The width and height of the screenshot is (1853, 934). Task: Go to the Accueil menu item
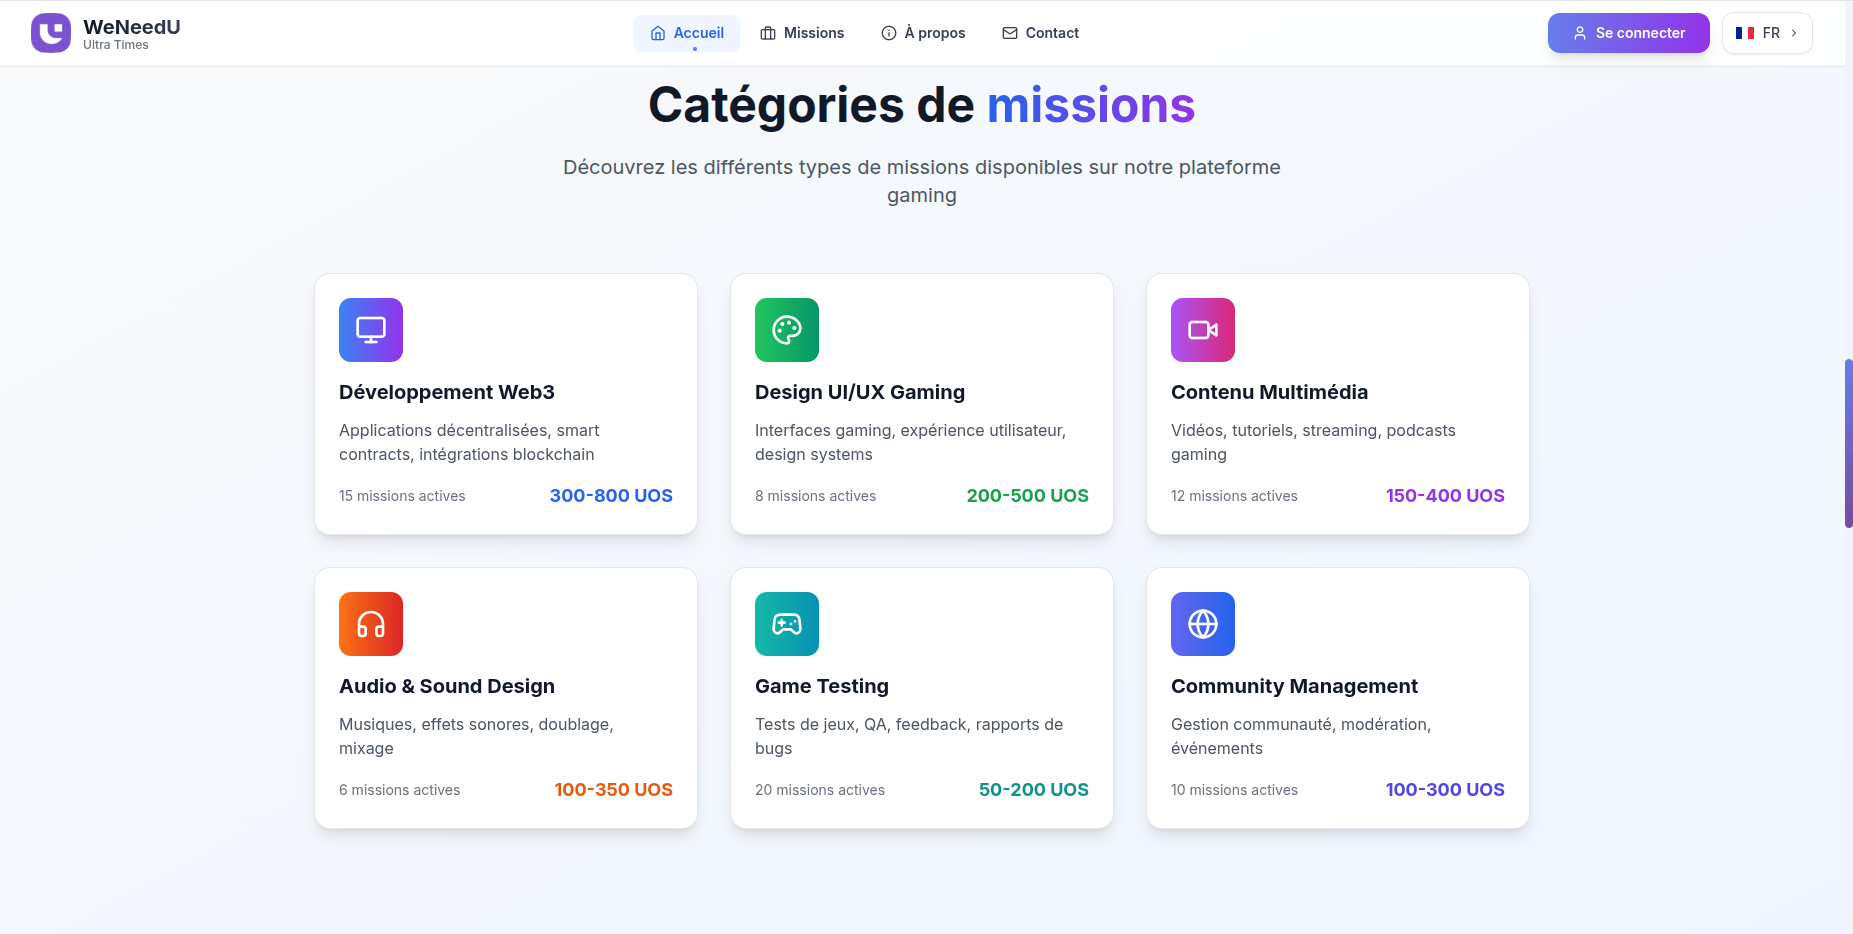click(687, 33)
